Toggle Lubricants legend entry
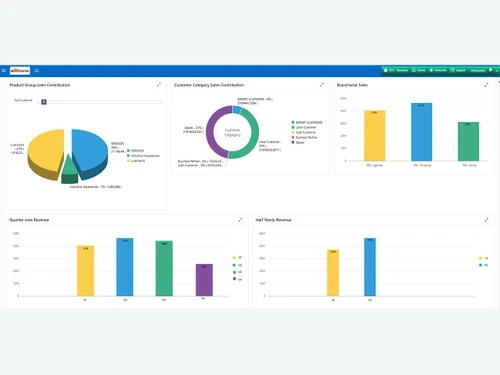Screen dimensions: 500x375 136,161
